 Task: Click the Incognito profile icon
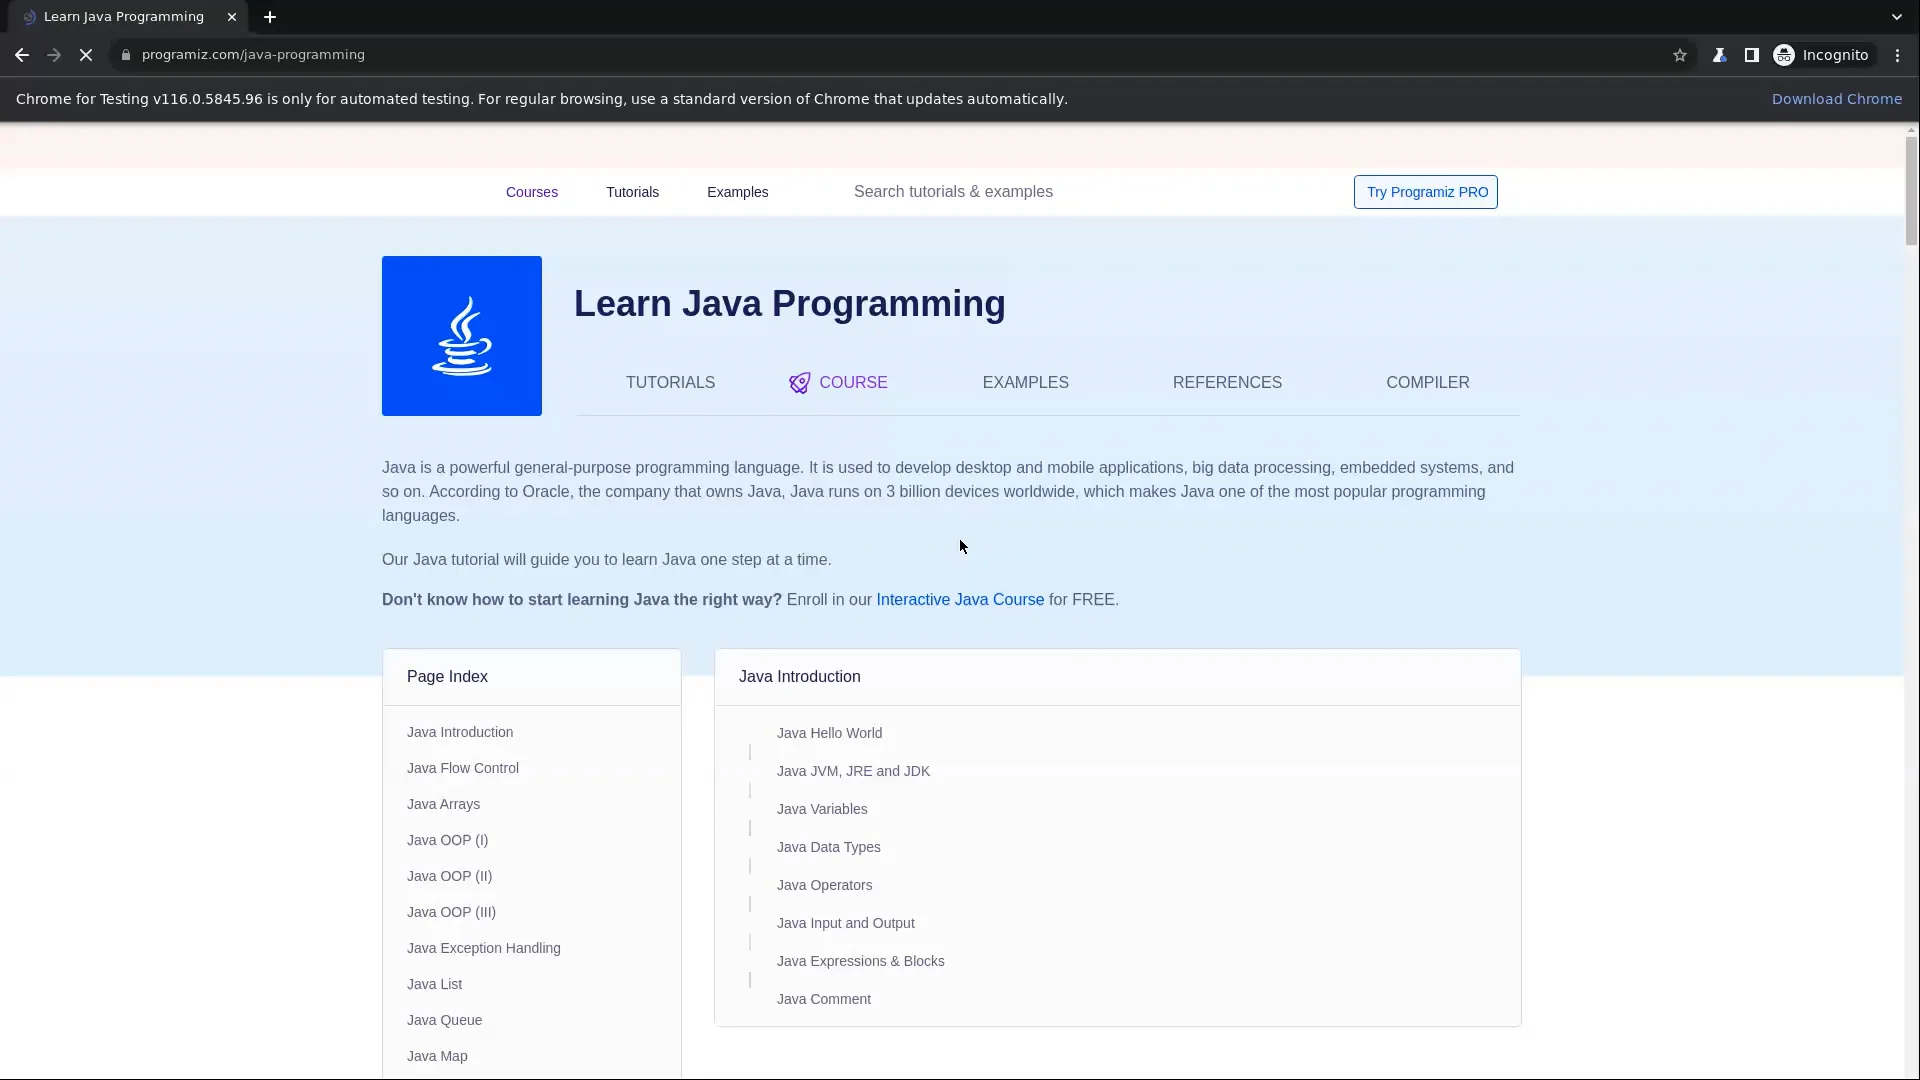[1786, 55]
